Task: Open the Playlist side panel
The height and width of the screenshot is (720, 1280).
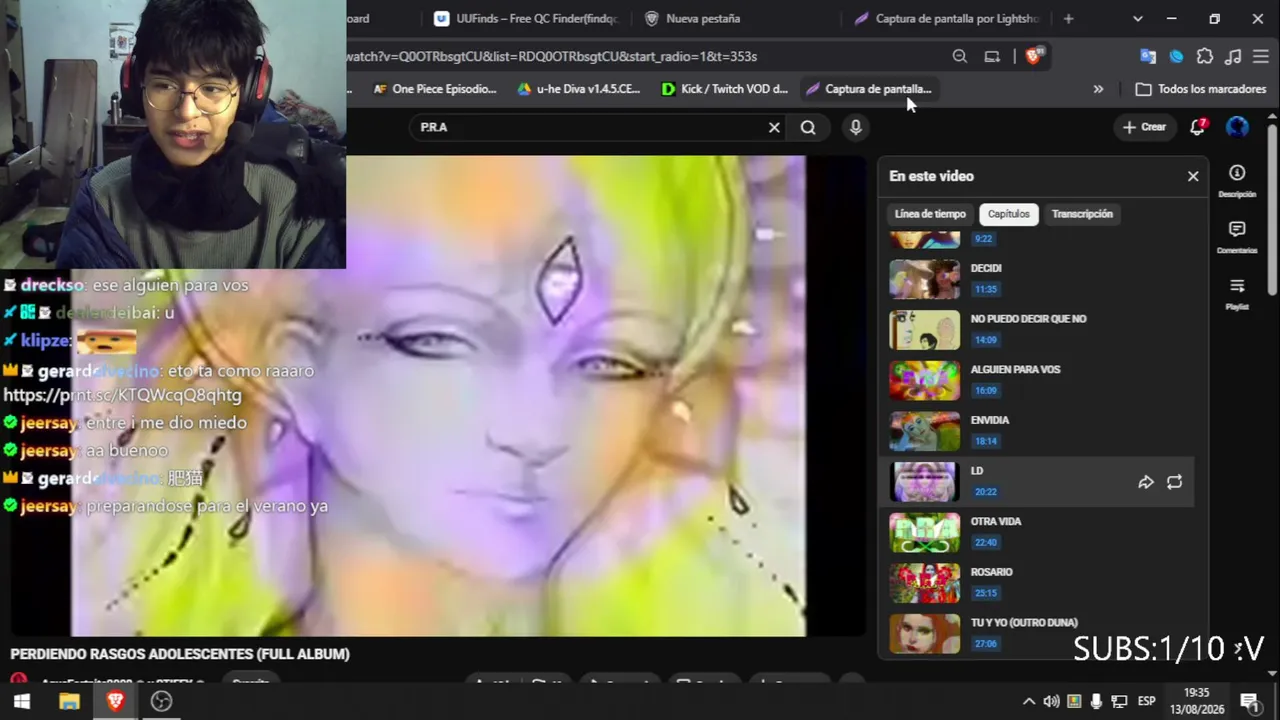Action: pos(1237,293)
